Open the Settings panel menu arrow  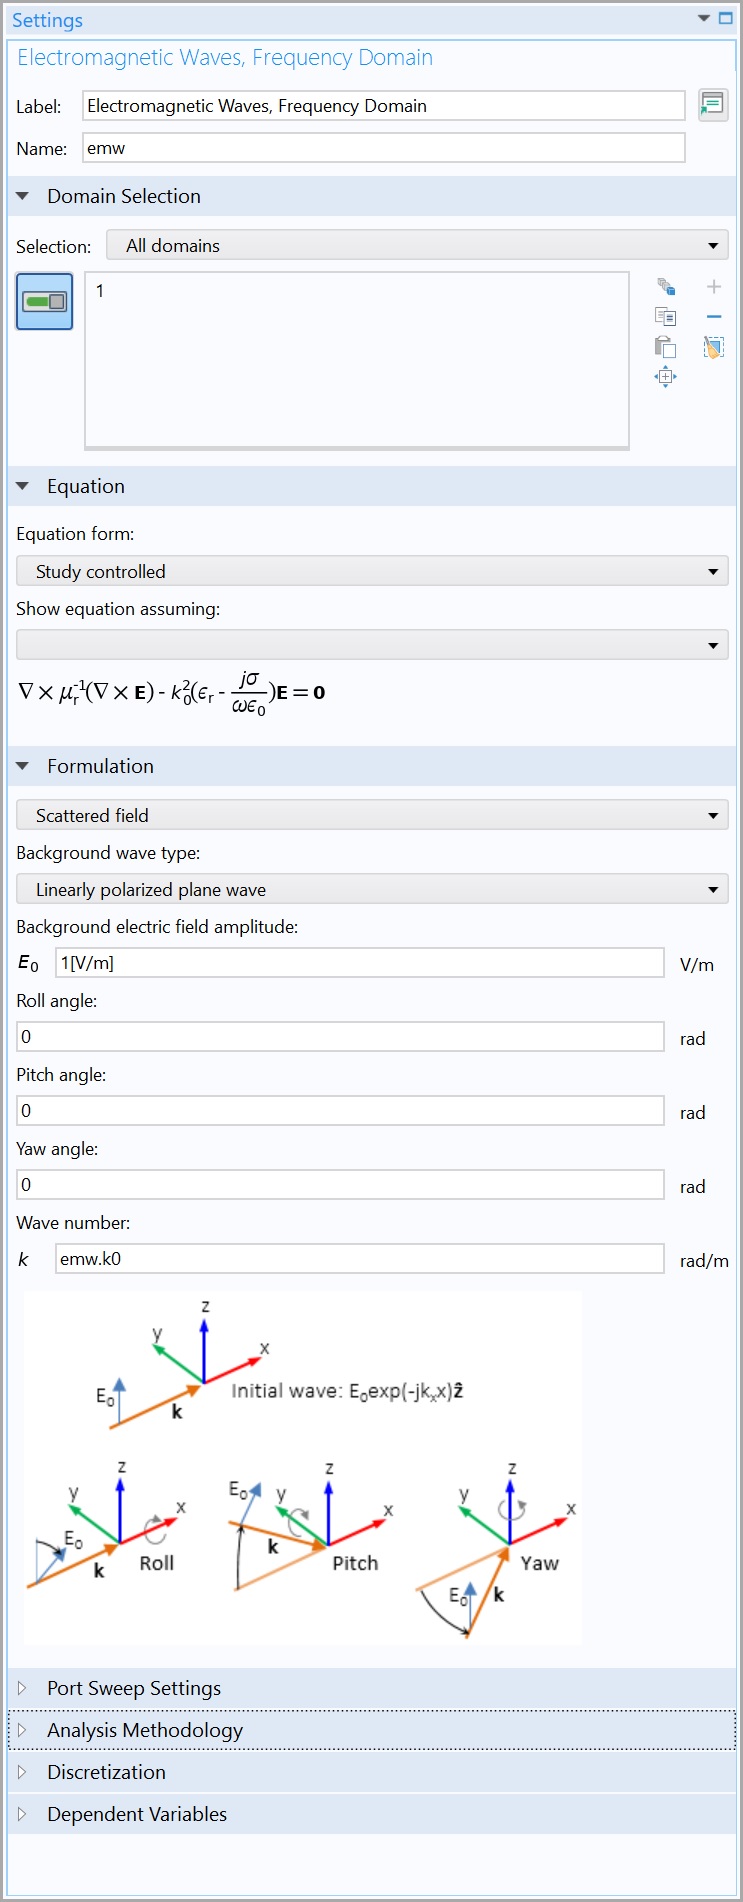click(704, 19)
